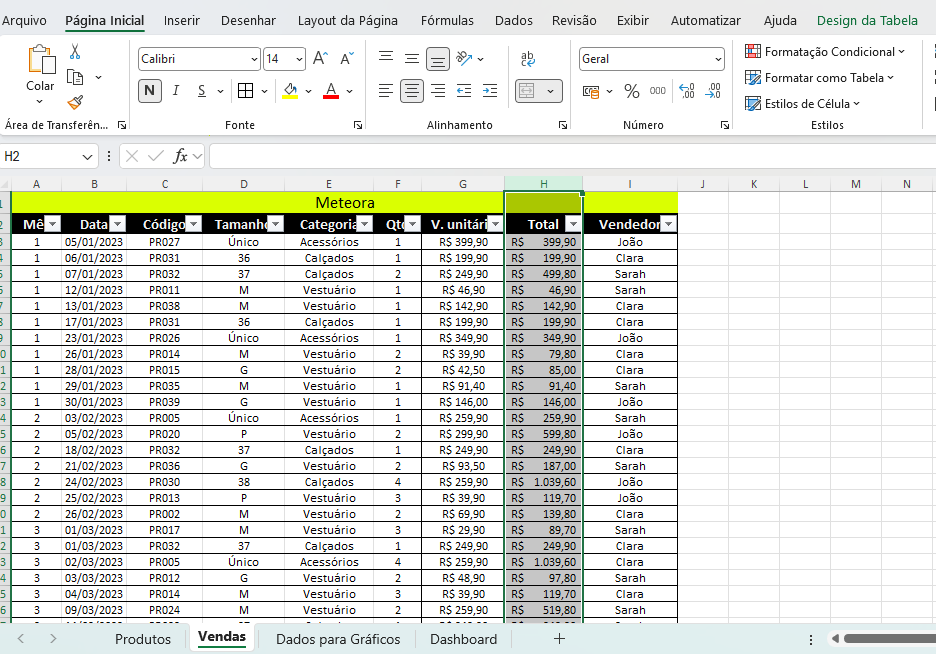
Task: Add a new sheet with plus
Action: coord(559,639)
